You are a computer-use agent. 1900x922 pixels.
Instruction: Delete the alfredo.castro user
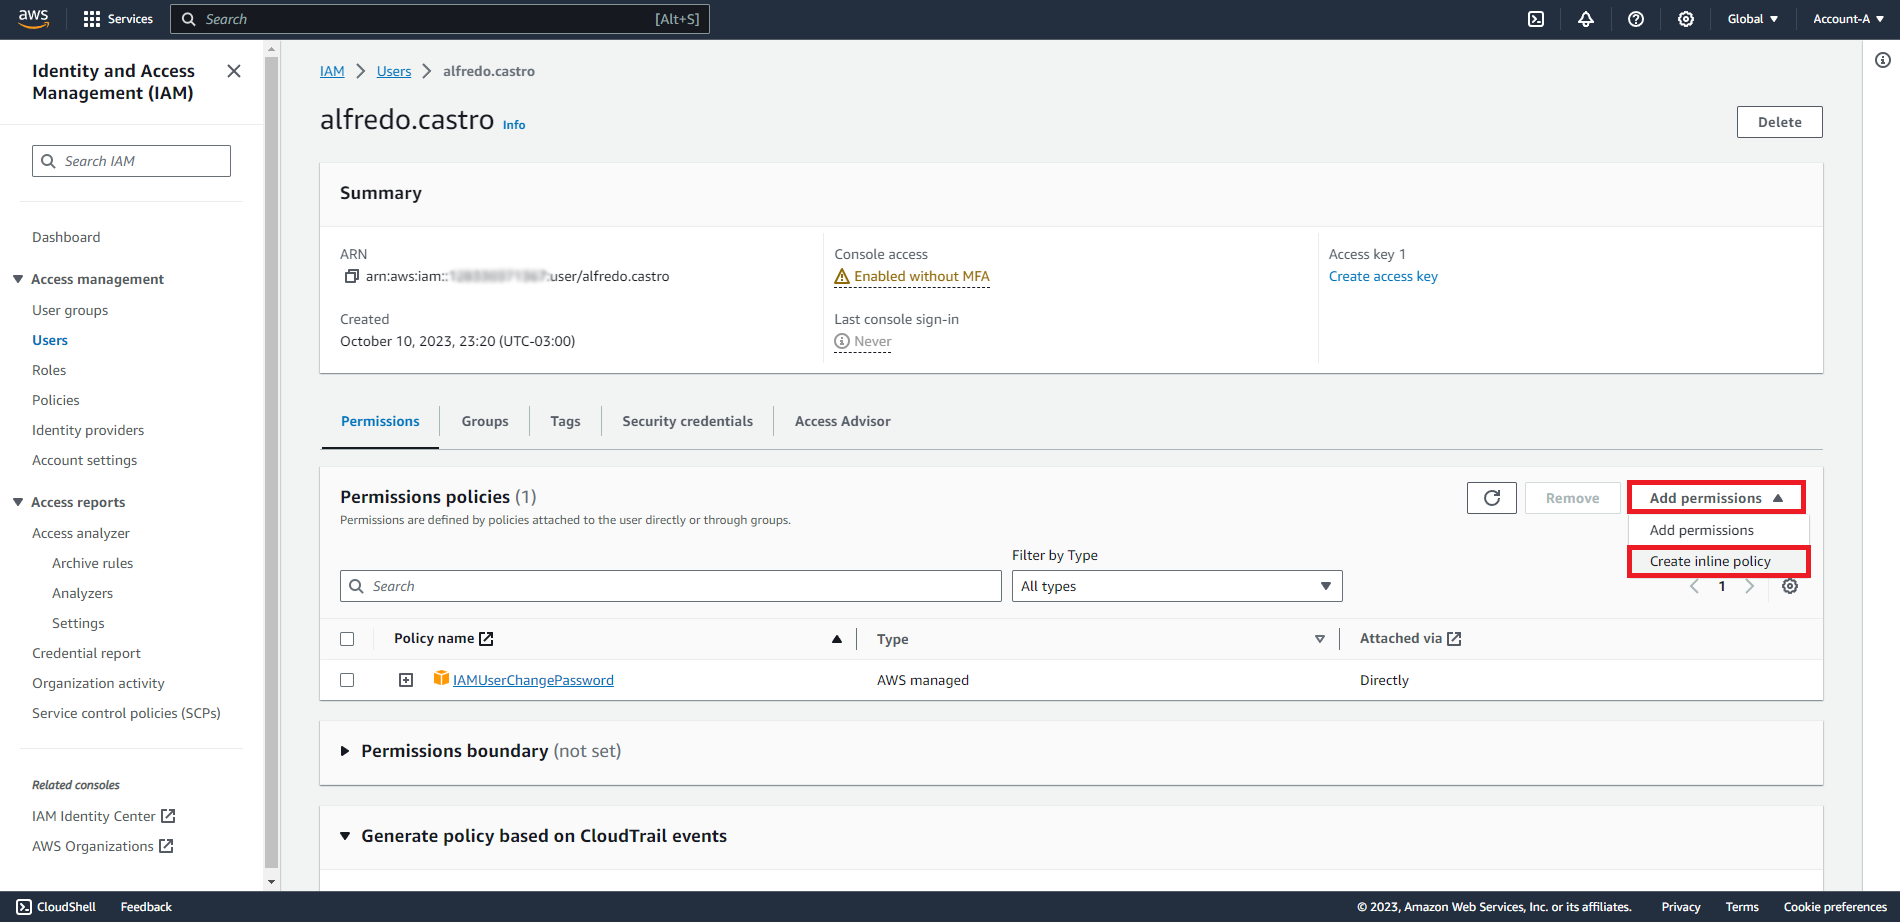coord(1780,122)
